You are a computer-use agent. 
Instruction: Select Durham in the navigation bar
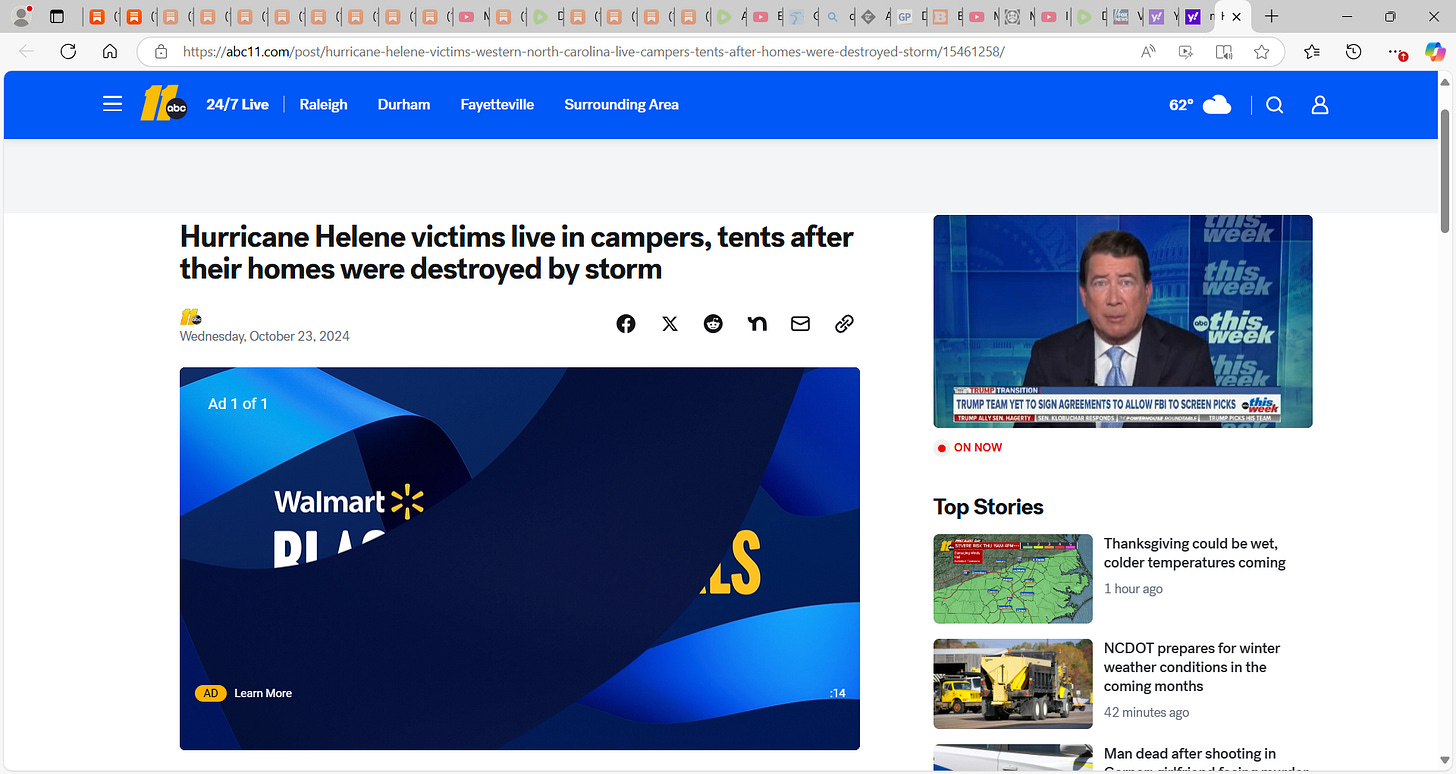[404, 104]
